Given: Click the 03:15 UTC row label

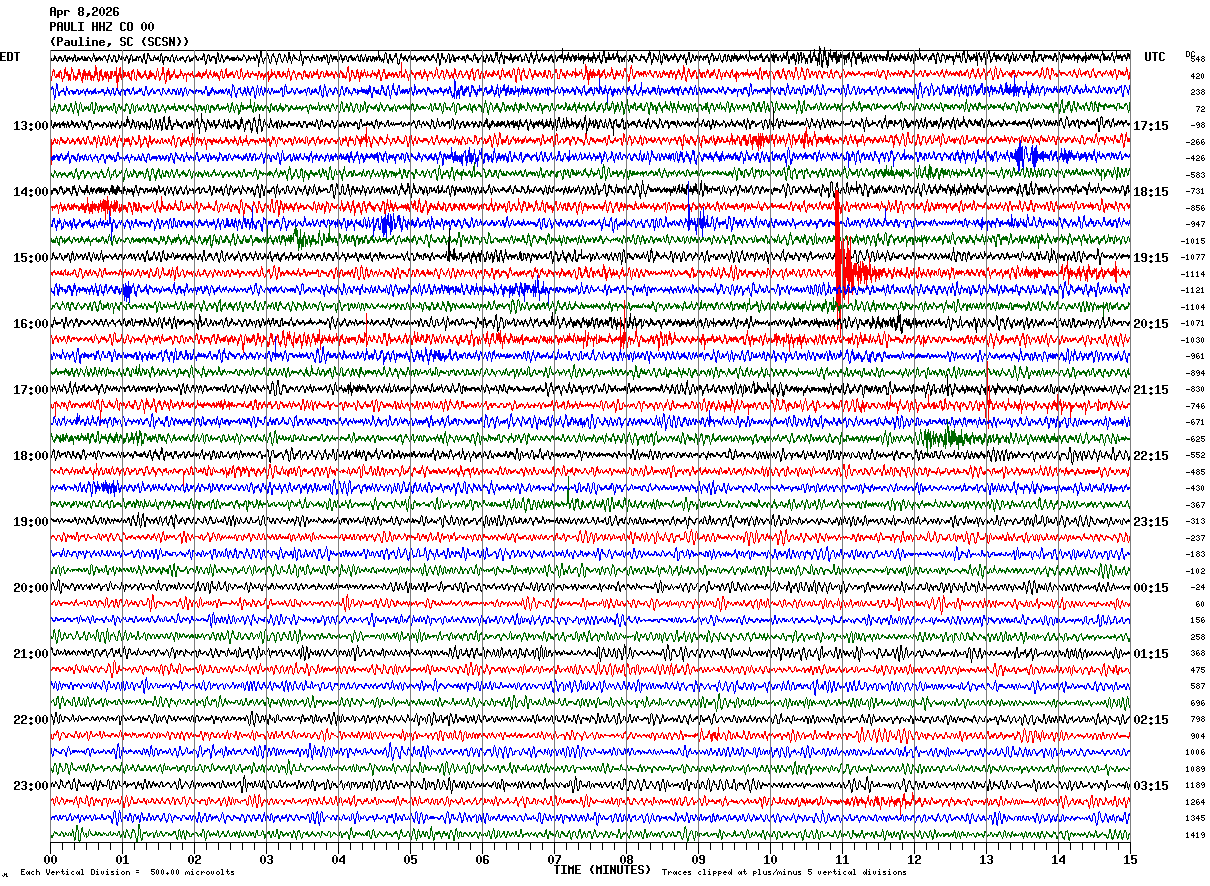Looking at the screenshot, I should pyautogui.click(x=1151, y=786).
